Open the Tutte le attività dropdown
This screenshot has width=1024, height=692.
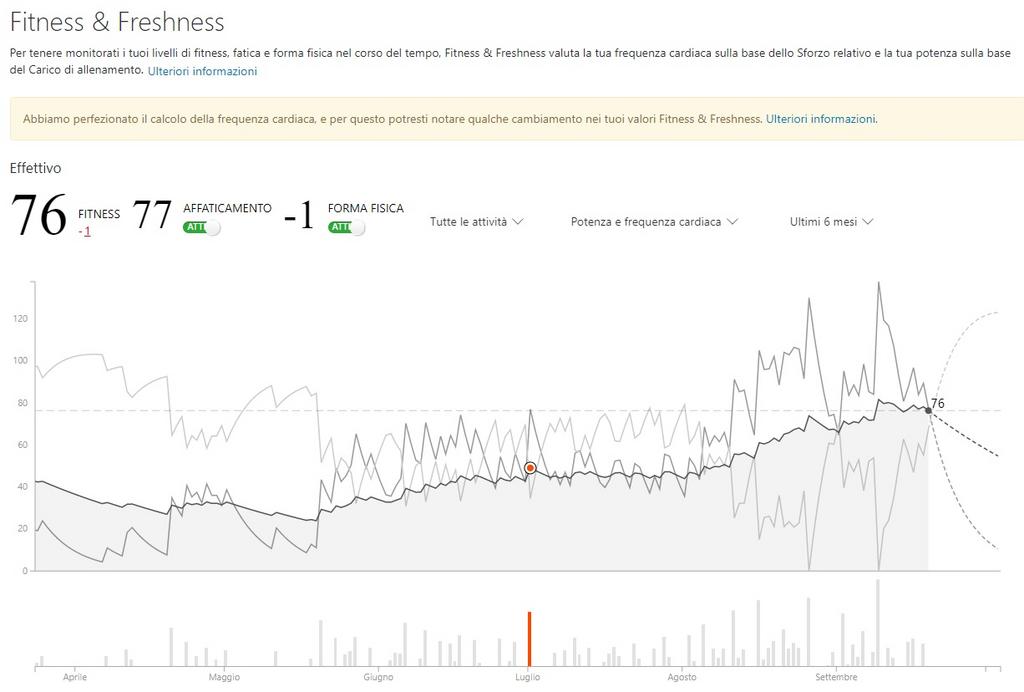click(476, 222)
